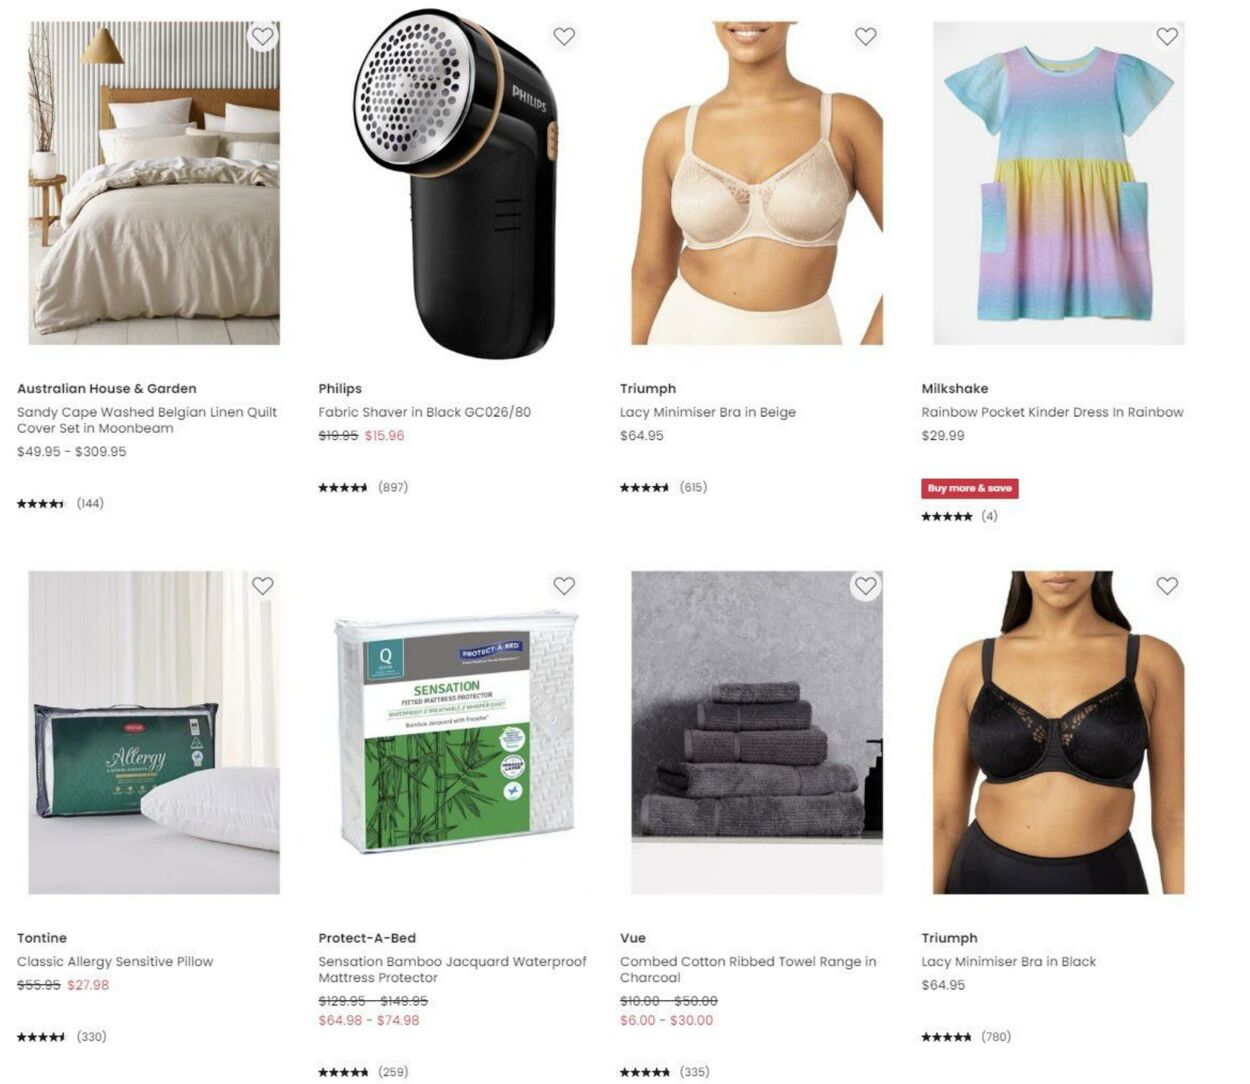The height and width of the screenshot is (1084, 1250).
Task: Heart the Lacy Minimiser Bra in Black
Action: pyautogui.click(x=1167, y=586)
